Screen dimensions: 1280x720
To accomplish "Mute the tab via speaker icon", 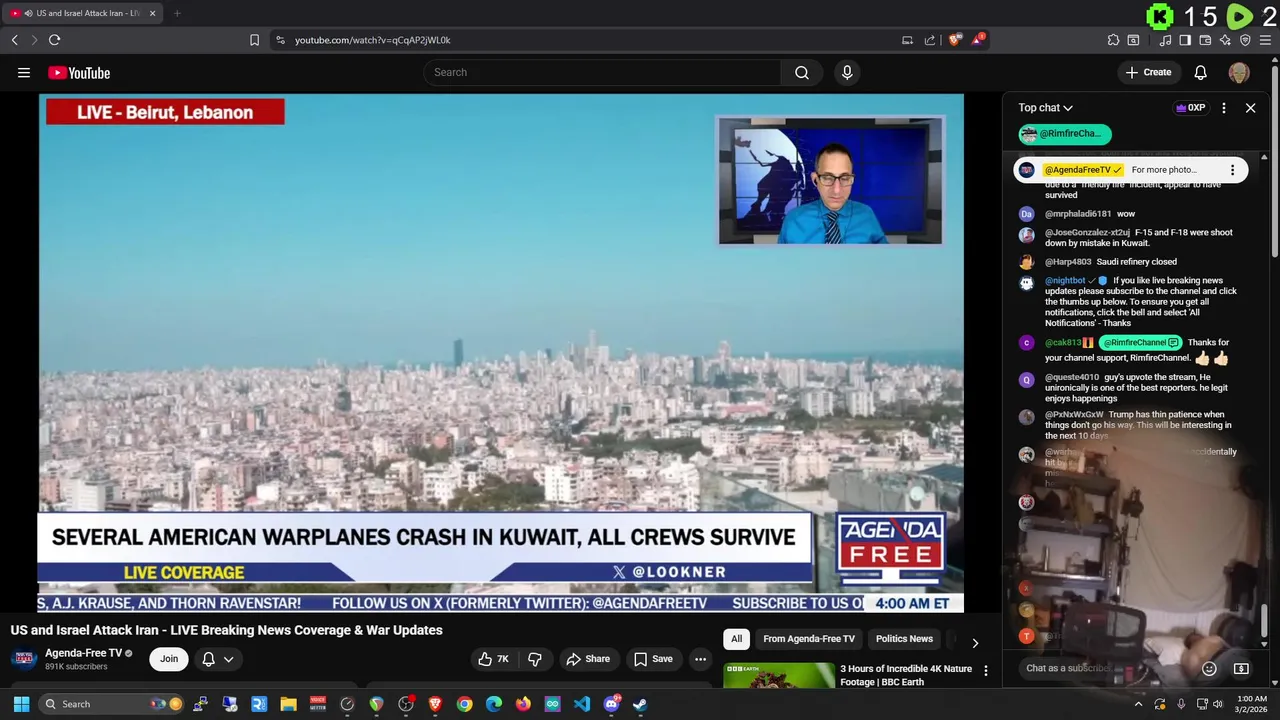I will click(28, 13).
